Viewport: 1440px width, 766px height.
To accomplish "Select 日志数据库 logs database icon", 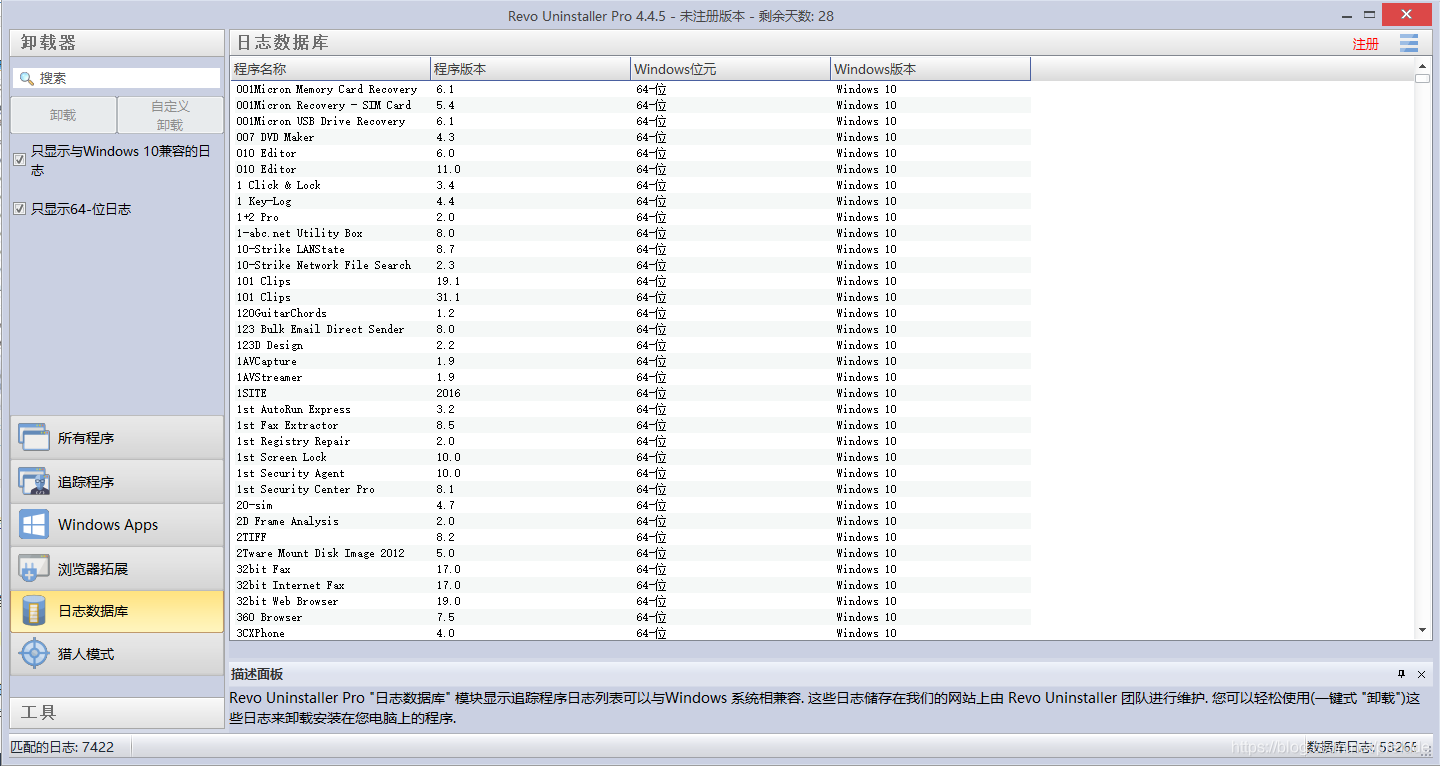I will pyautogui.click(x=34, y=611).
